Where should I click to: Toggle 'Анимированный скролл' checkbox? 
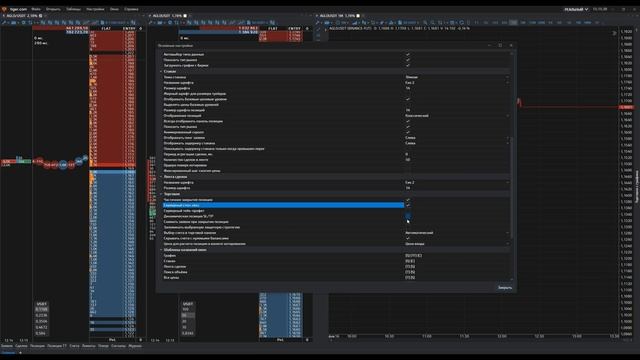tap(407, 132)
